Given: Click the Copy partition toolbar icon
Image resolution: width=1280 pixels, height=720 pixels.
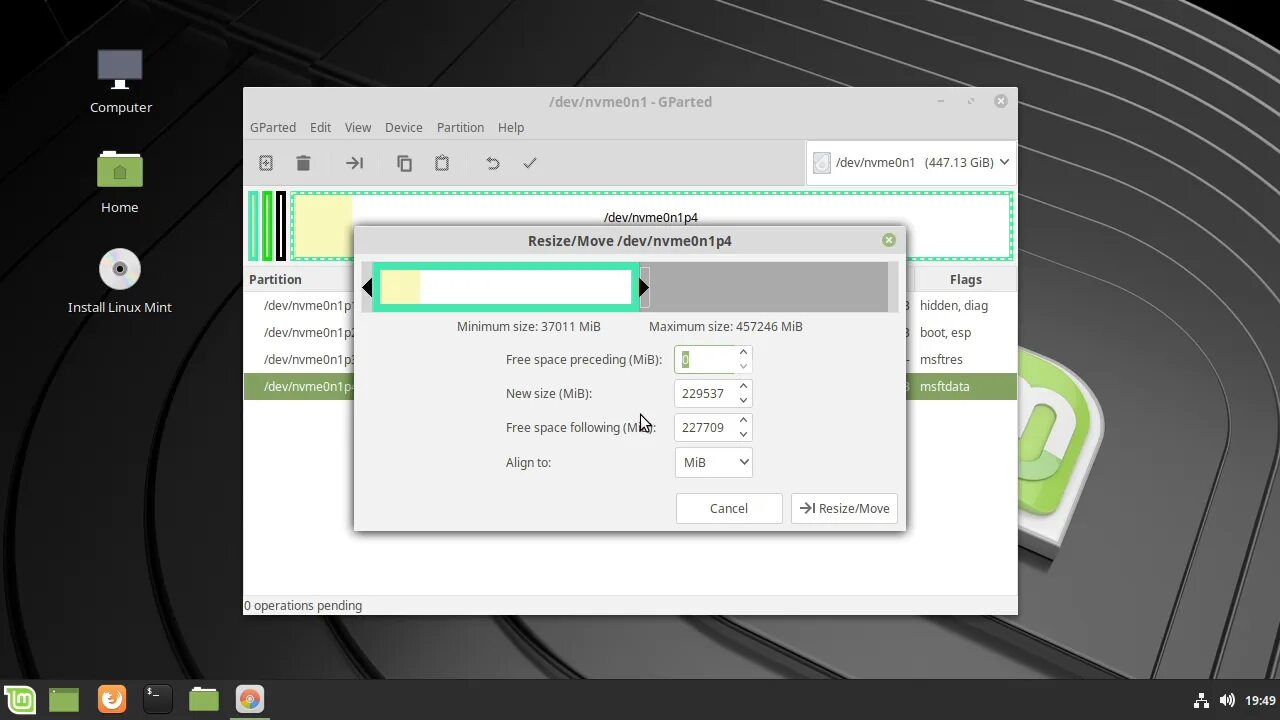Looking at the screenshot, I should point(404,163).
